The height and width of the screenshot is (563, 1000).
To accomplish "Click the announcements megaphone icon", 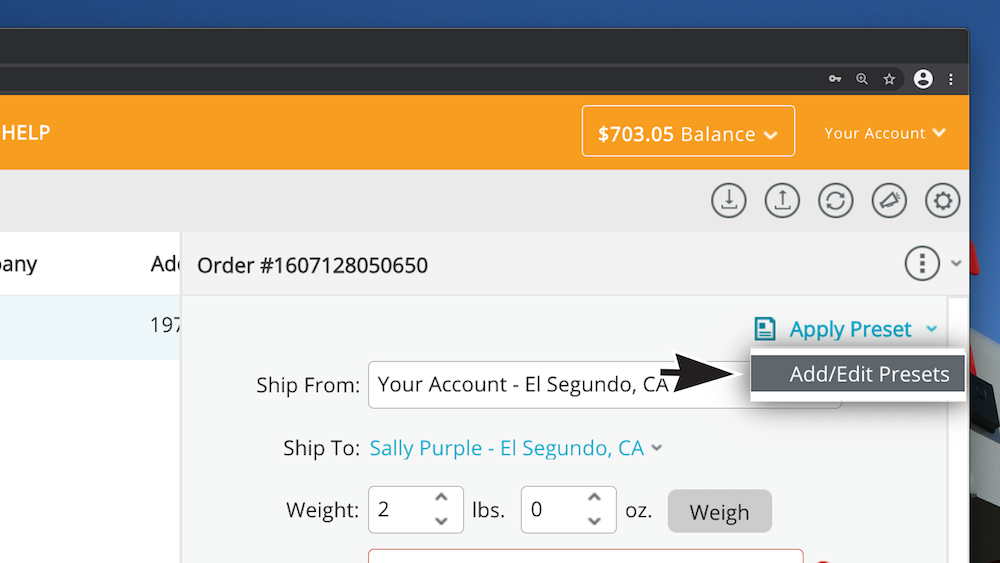I will (889, 200).
